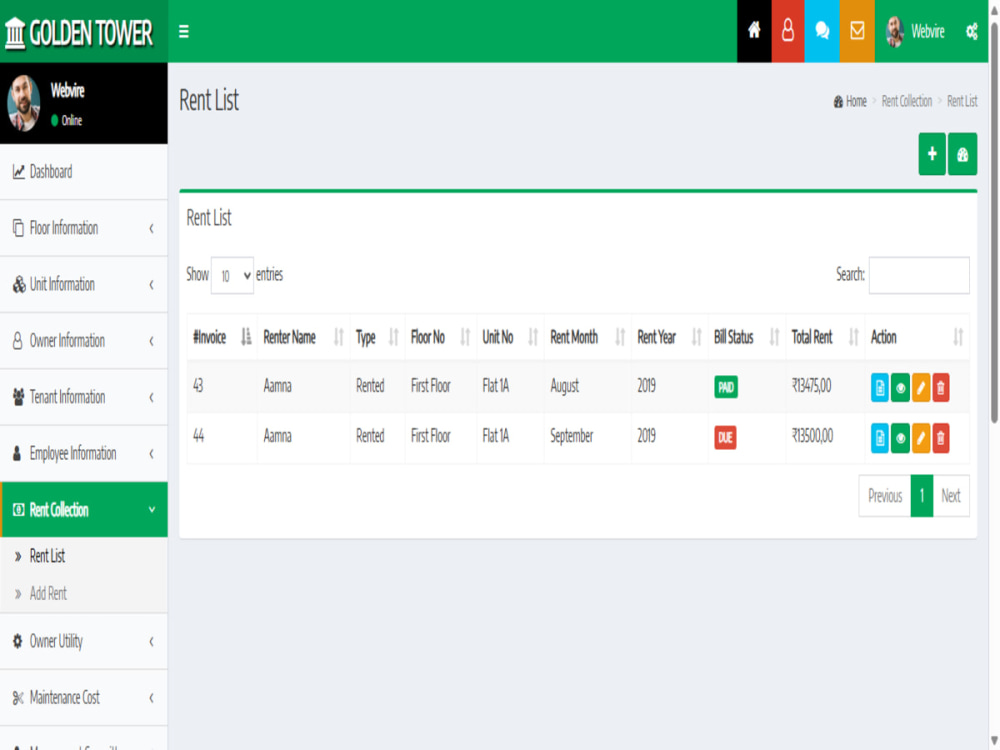Edit pencil icon for invoice 43
Image resolution: width=1000 pixels, height=750 pixels.
tap(921, 388)
